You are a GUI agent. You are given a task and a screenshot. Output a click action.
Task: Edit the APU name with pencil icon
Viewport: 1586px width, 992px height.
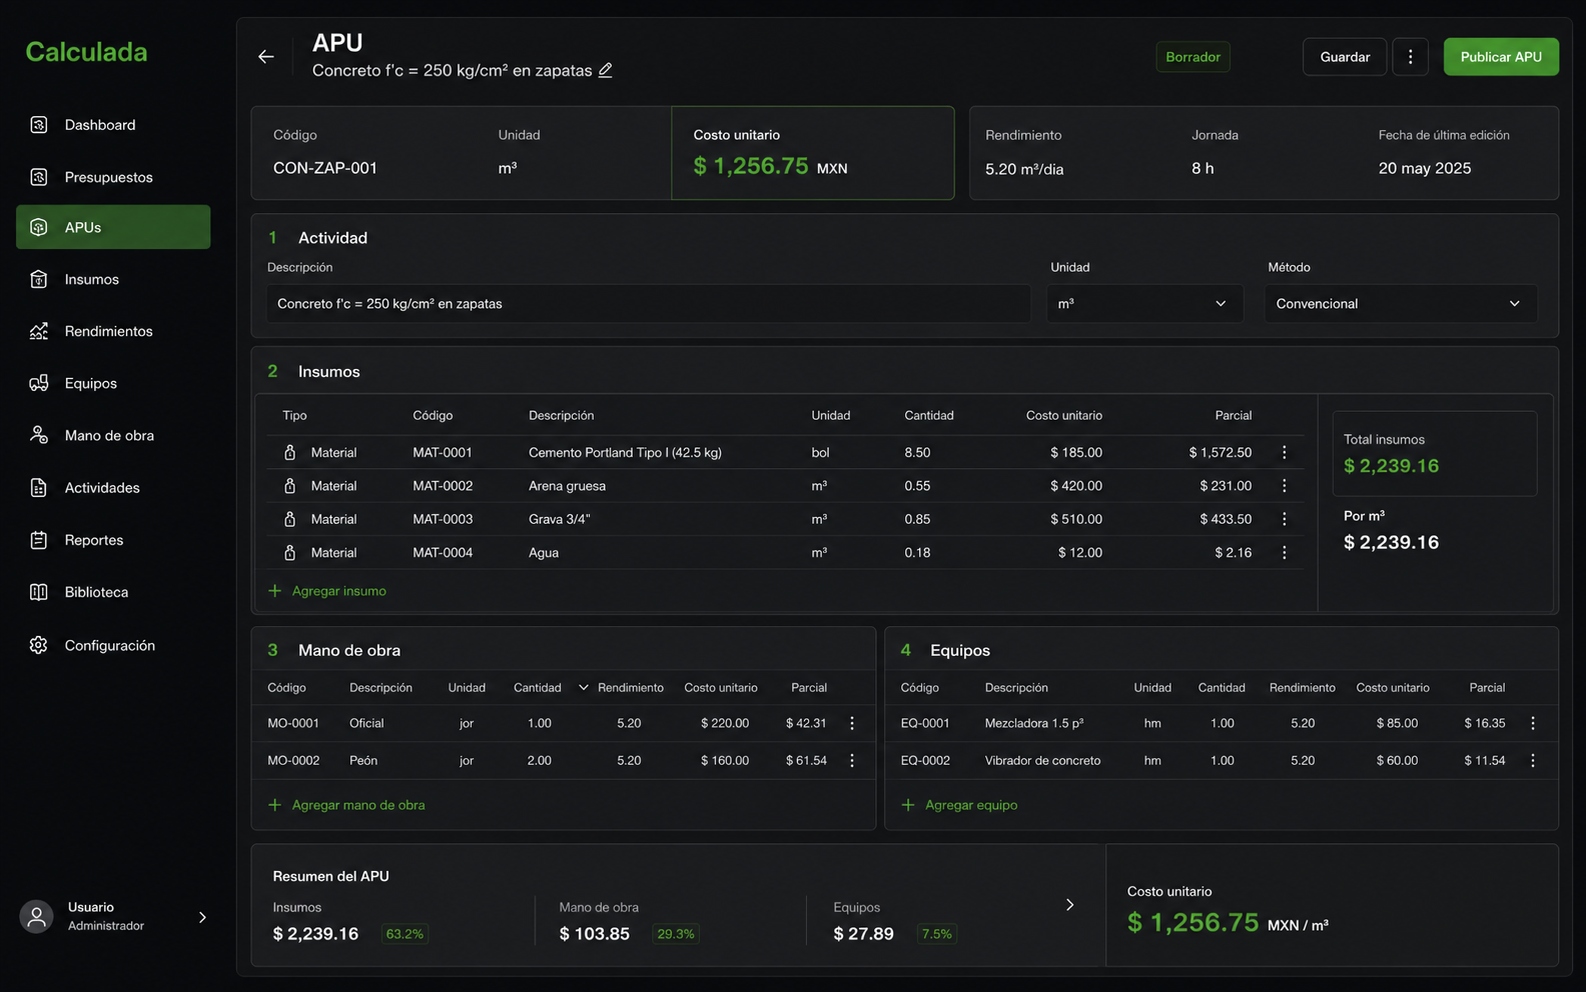pos(605,70)
